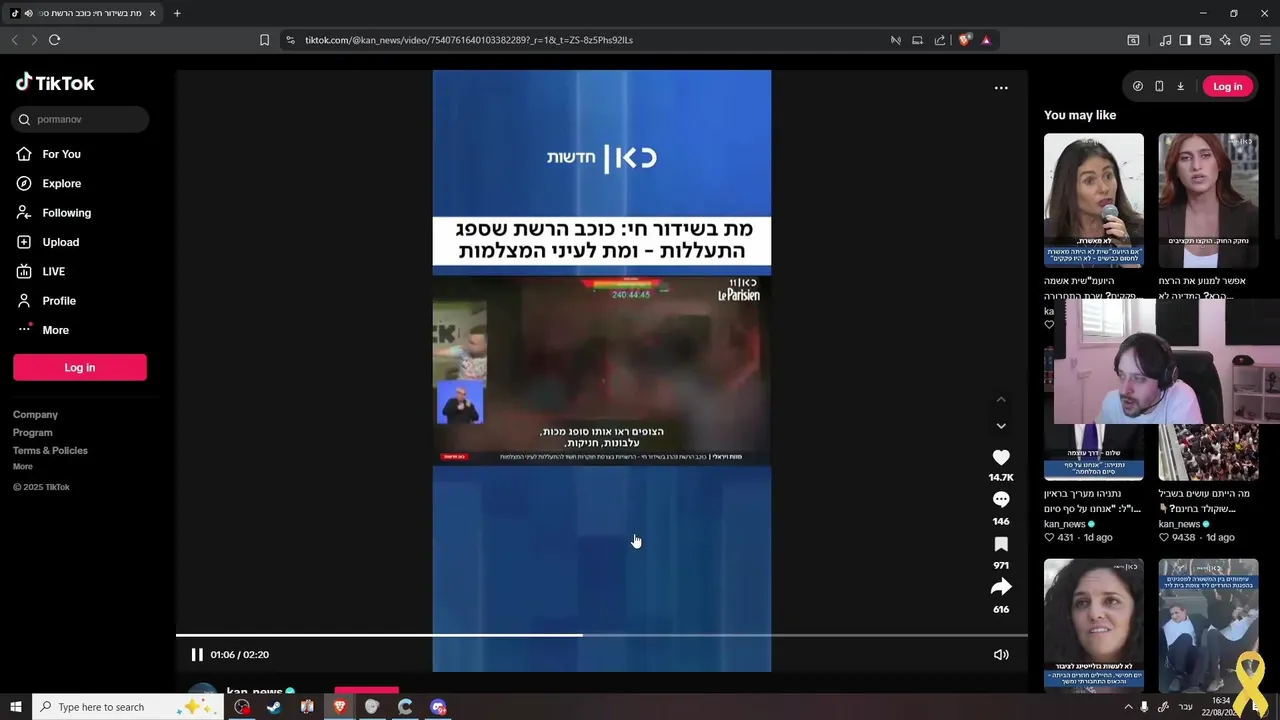Image resolution: width=1280 pixels, height=720 pixels.
Task: Click the get-app phone icon
Action: pyautogui.click(x=1159, y=86)
